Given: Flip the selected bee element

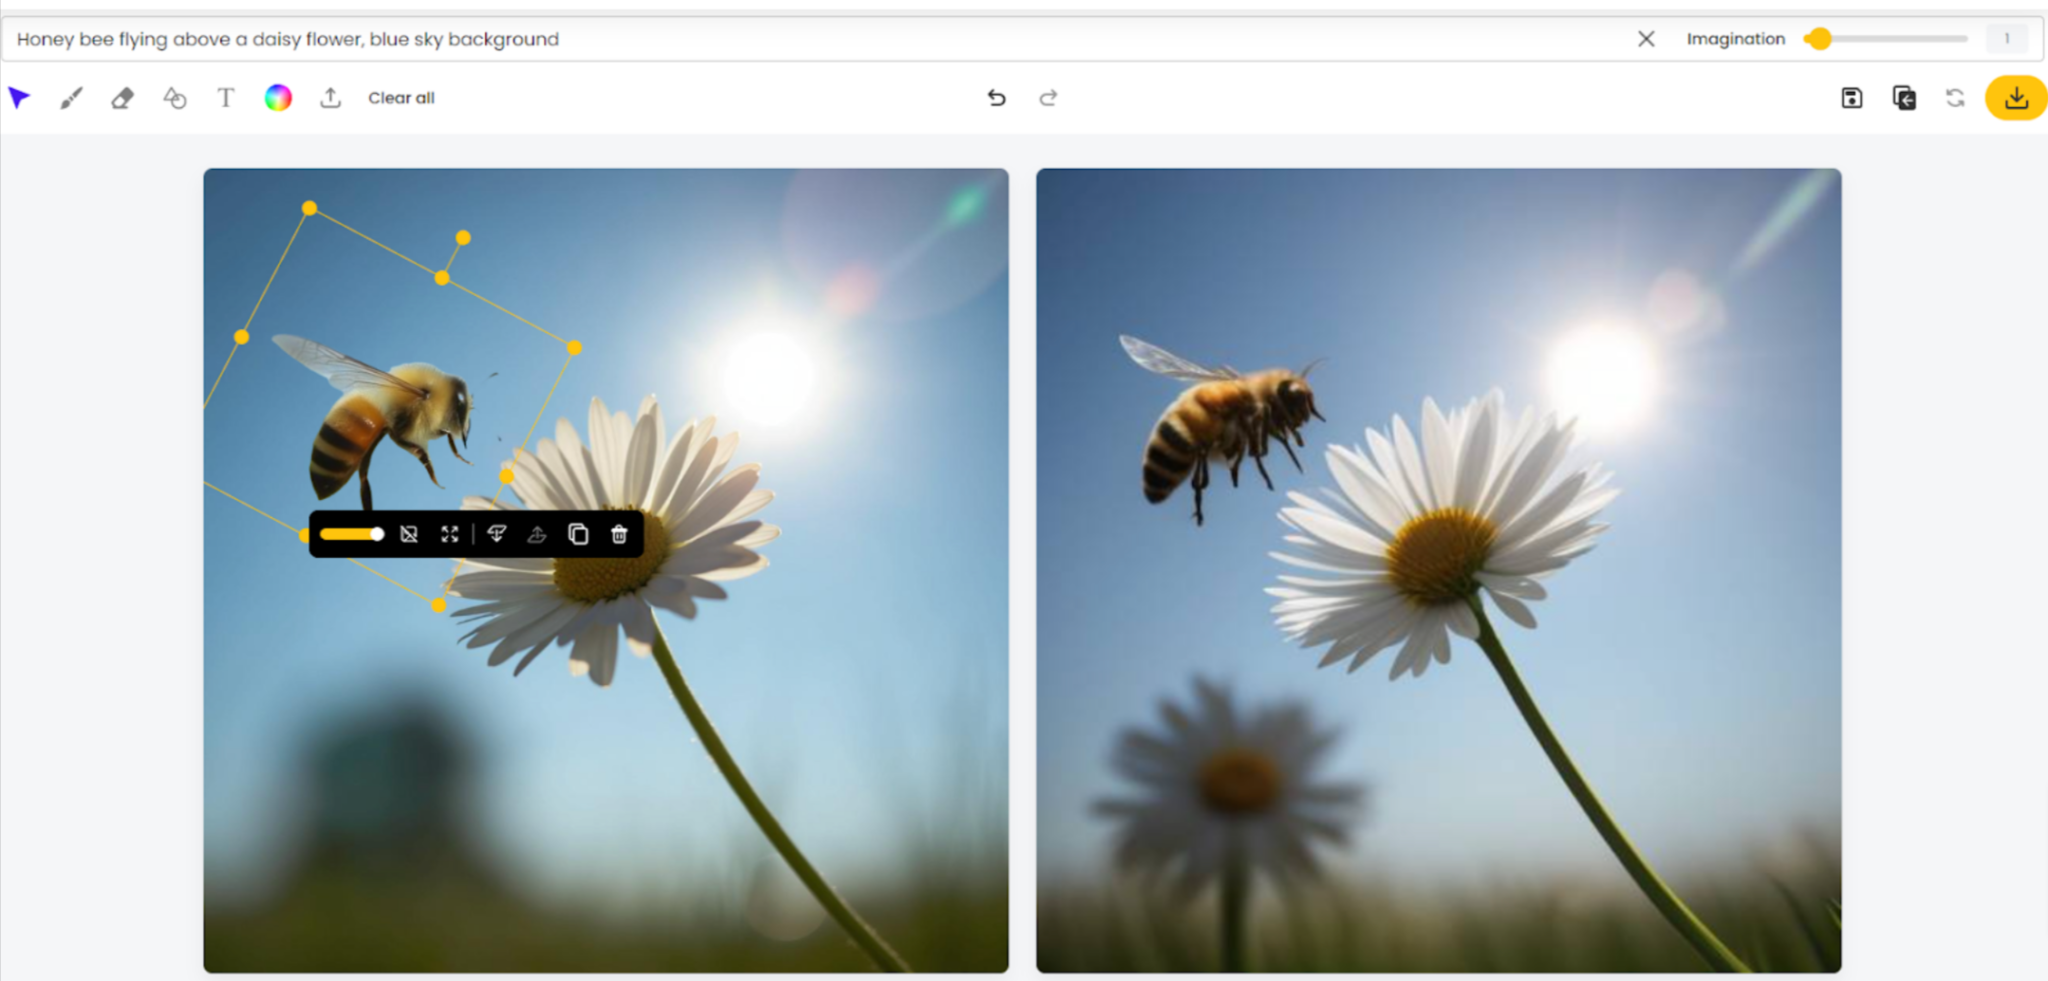Looking at the screenshot, I should [497, 533].
